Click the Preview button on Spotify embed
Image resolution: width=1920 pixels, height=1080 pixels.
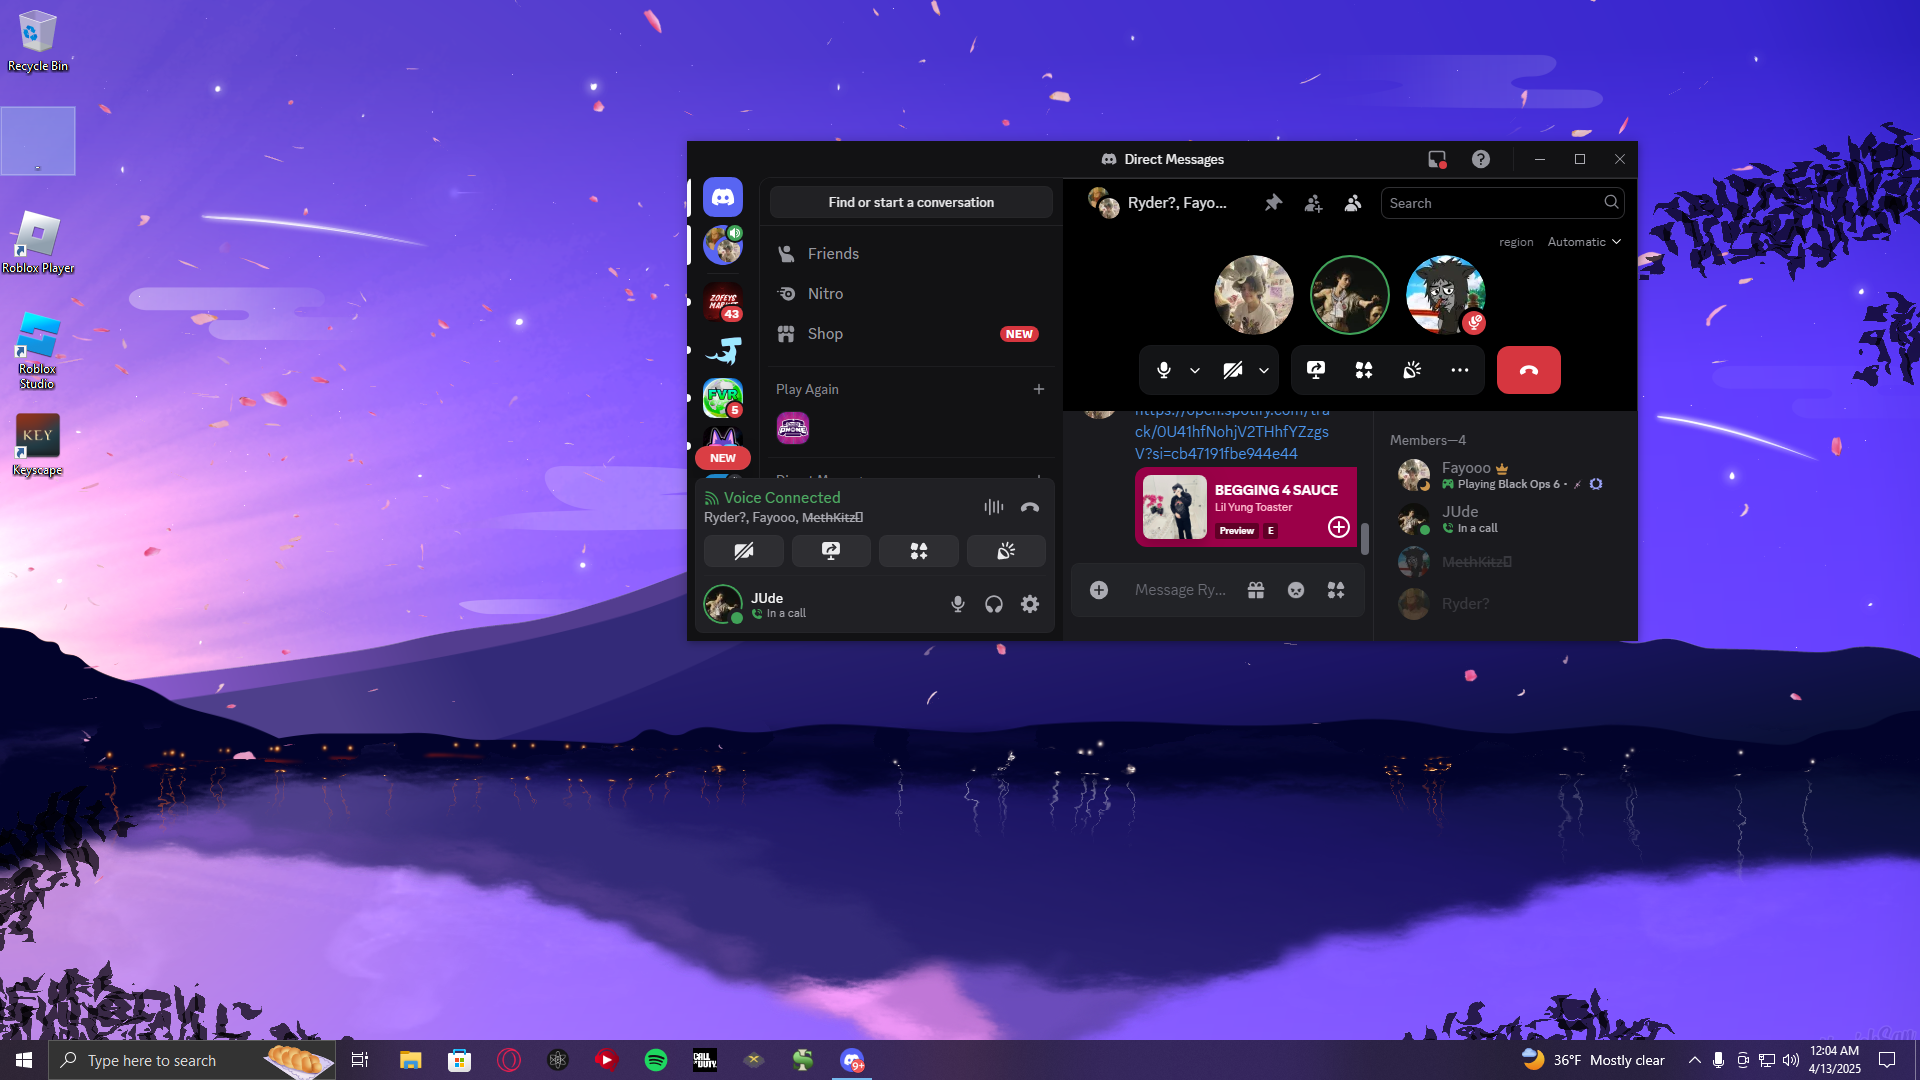coord(1237,531)
